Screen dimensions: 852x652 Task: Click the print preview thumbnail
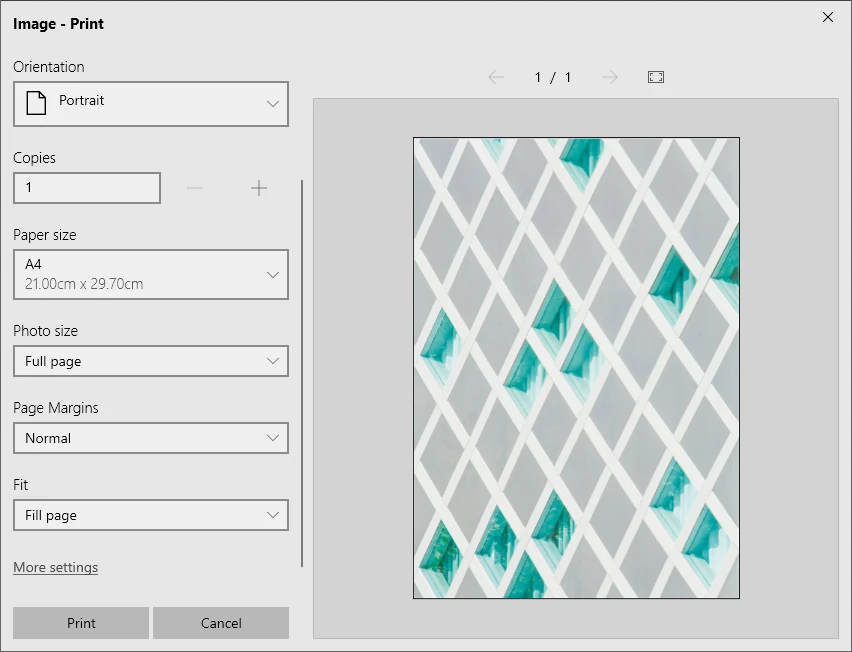tap(576, 368)
